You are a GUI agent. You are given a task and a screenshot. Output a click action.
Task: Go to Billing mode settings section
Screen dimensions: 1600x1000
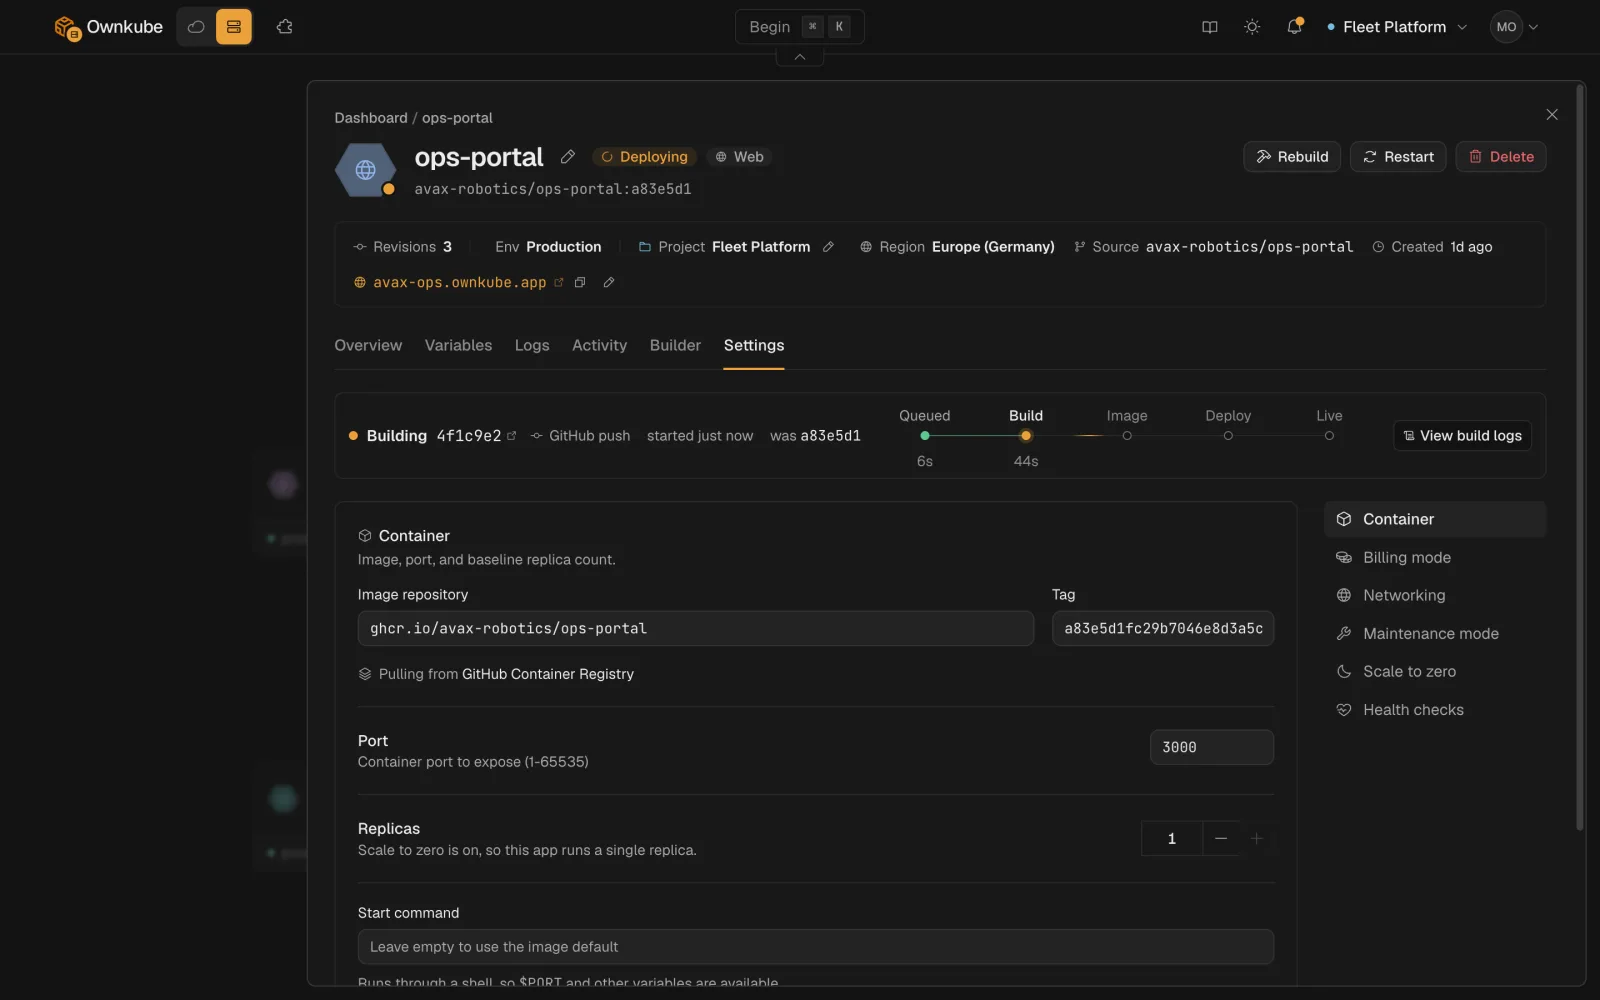[x=1435, y=558]
